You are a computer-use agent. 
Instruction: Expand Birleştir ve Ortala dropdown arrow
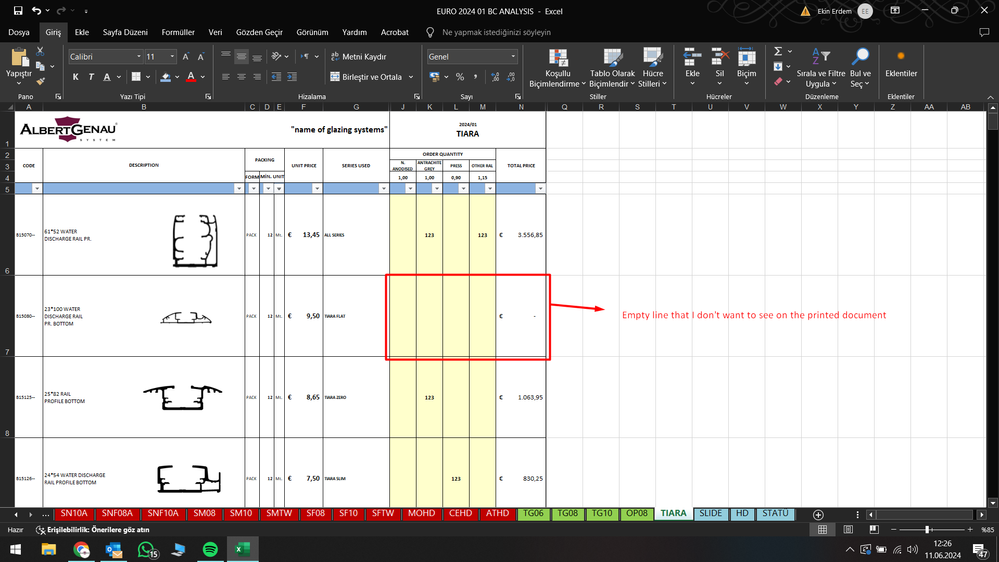(x=411, y=77)
